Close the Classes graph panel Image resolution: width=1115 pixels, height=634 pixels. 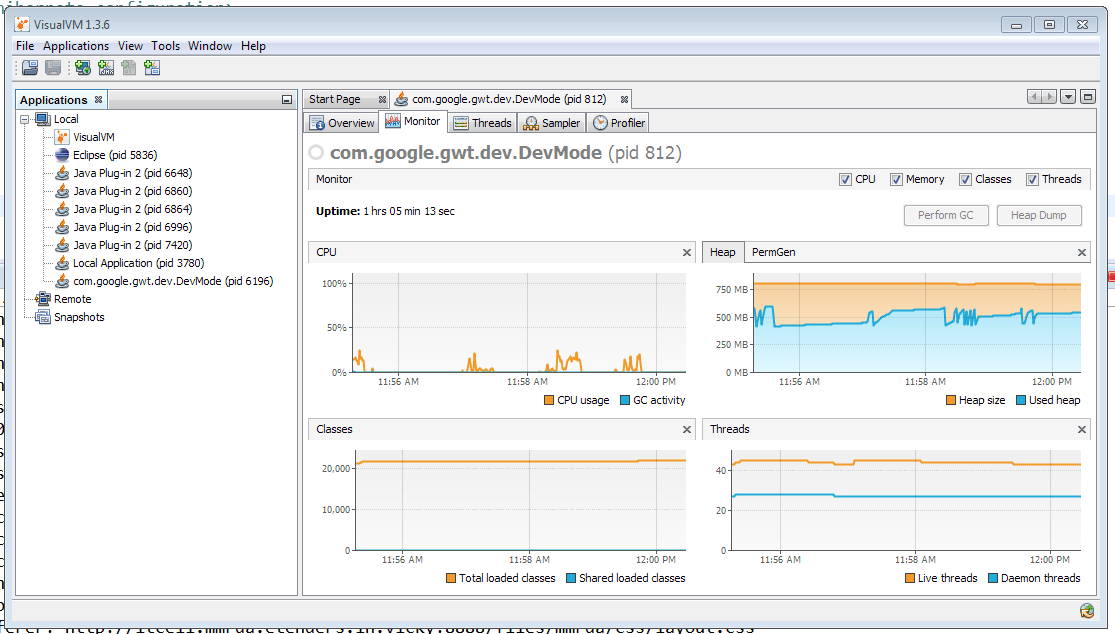[687, 429]
